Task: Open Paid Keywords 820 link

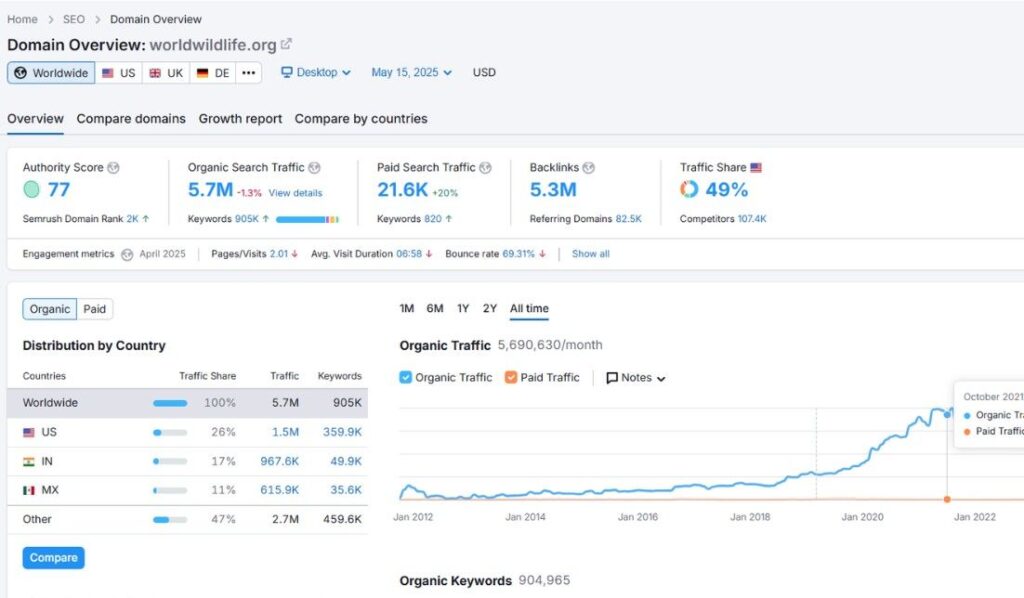Action: pos(432,219)
